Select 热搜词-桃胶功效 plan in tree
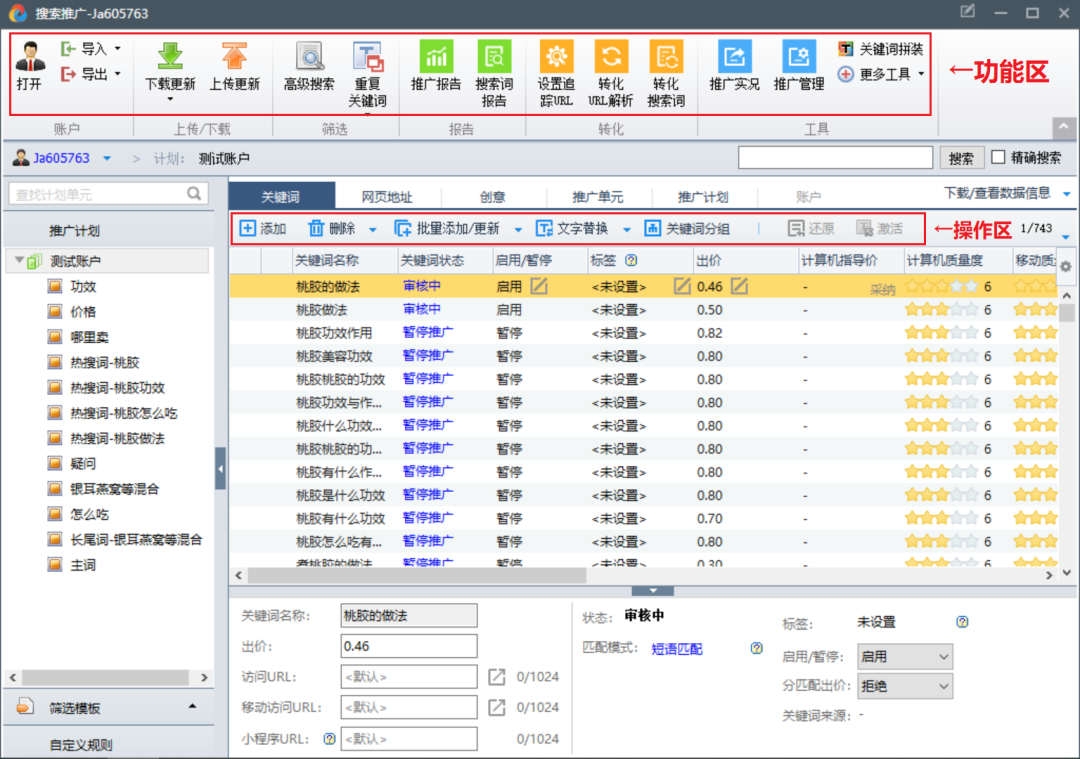The width and height of the screenshot is (1080, 759). [117, 388]
